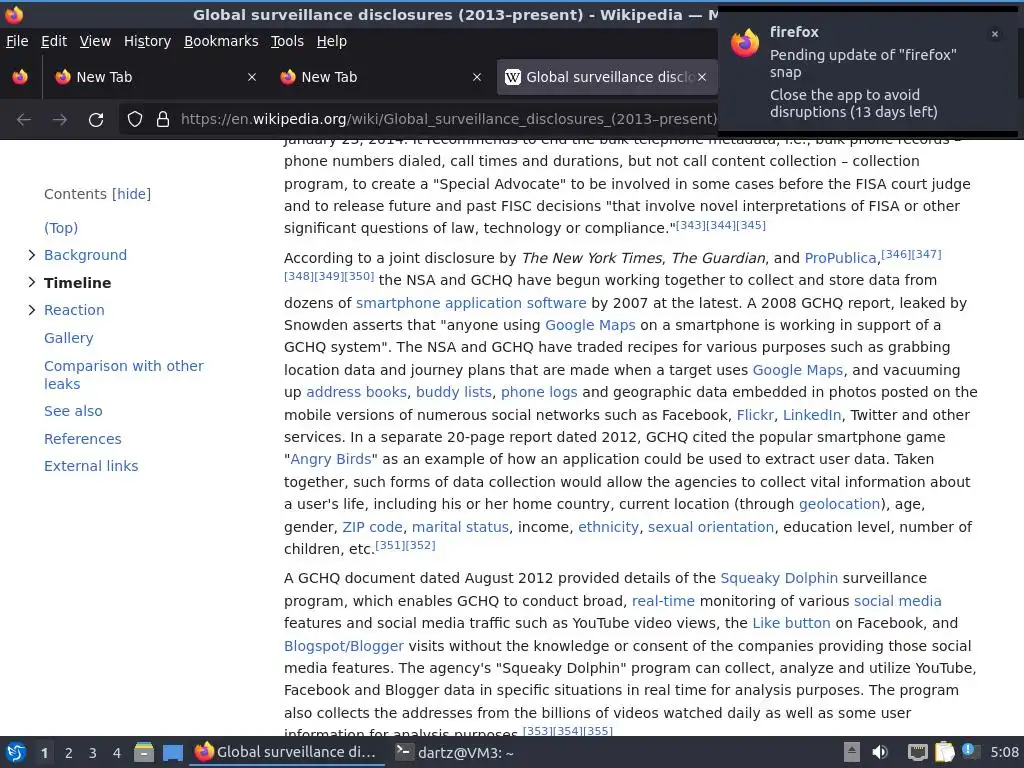This screenshot has height=768, width=1024.
Task: Click the forward navigation arrow
Action: click(59, 119)
